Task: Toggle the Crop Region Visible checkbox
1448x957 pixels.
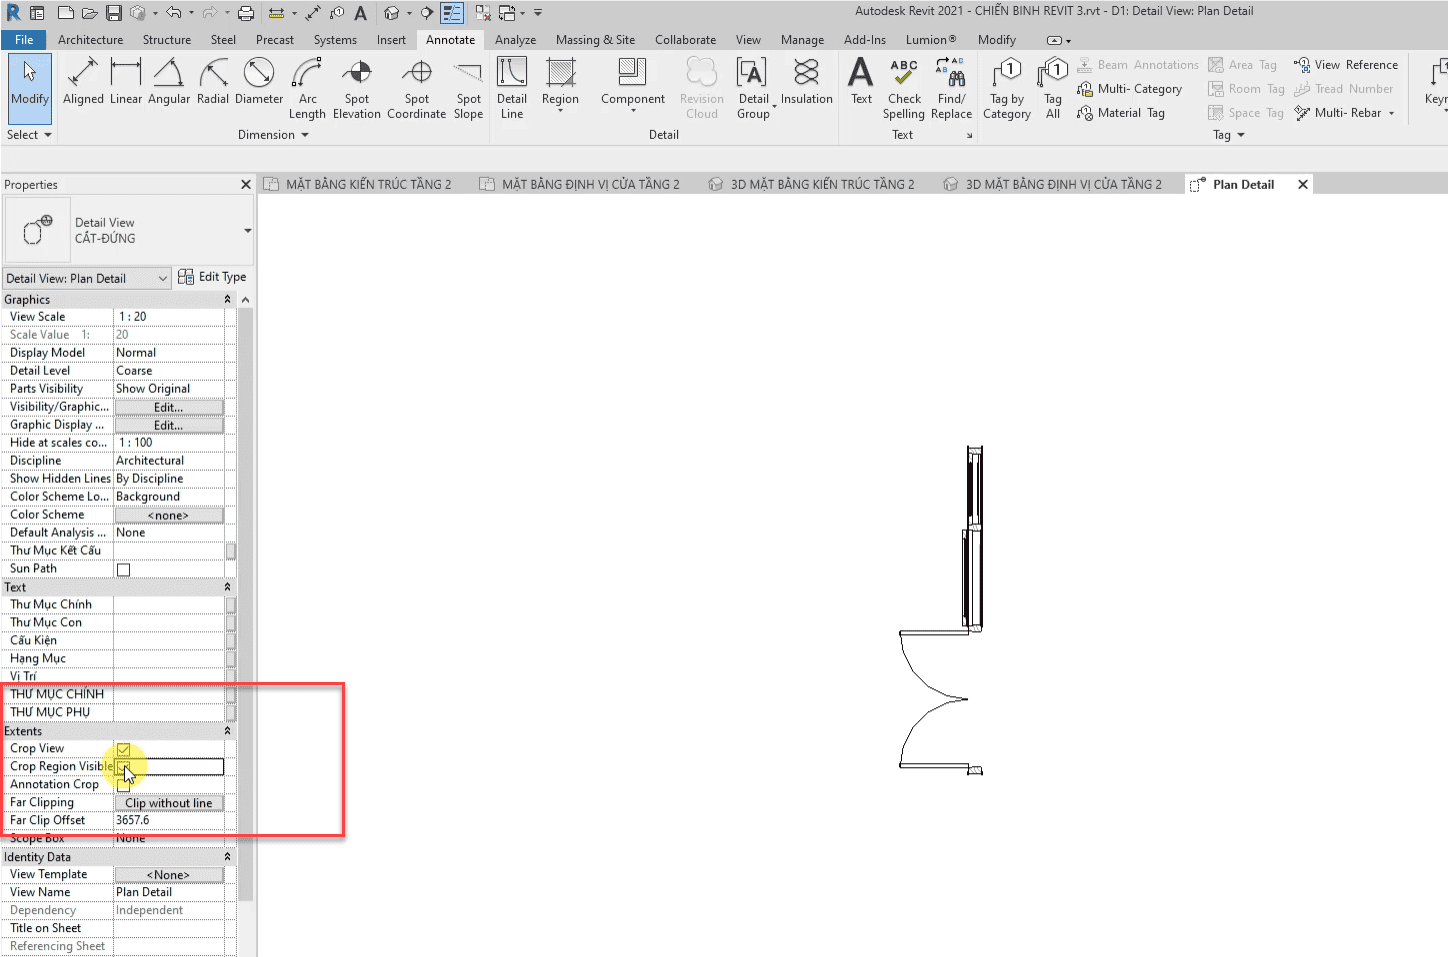Action: (x=123, y=767)
